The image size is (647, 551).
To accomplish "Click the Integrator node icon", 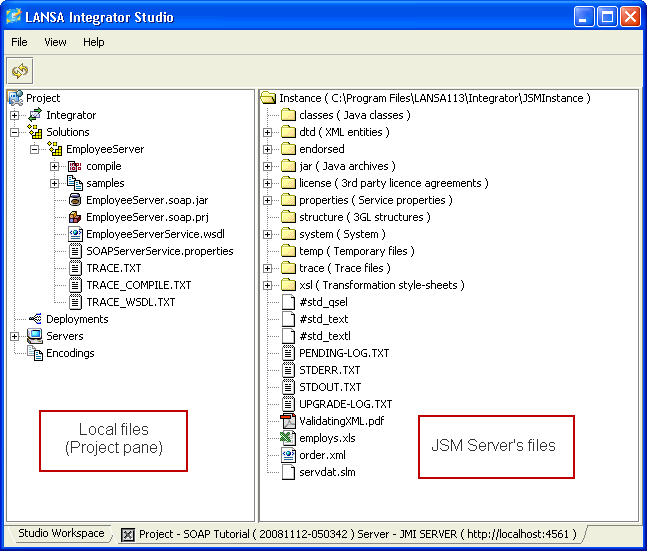I will (x=35, y=115).
